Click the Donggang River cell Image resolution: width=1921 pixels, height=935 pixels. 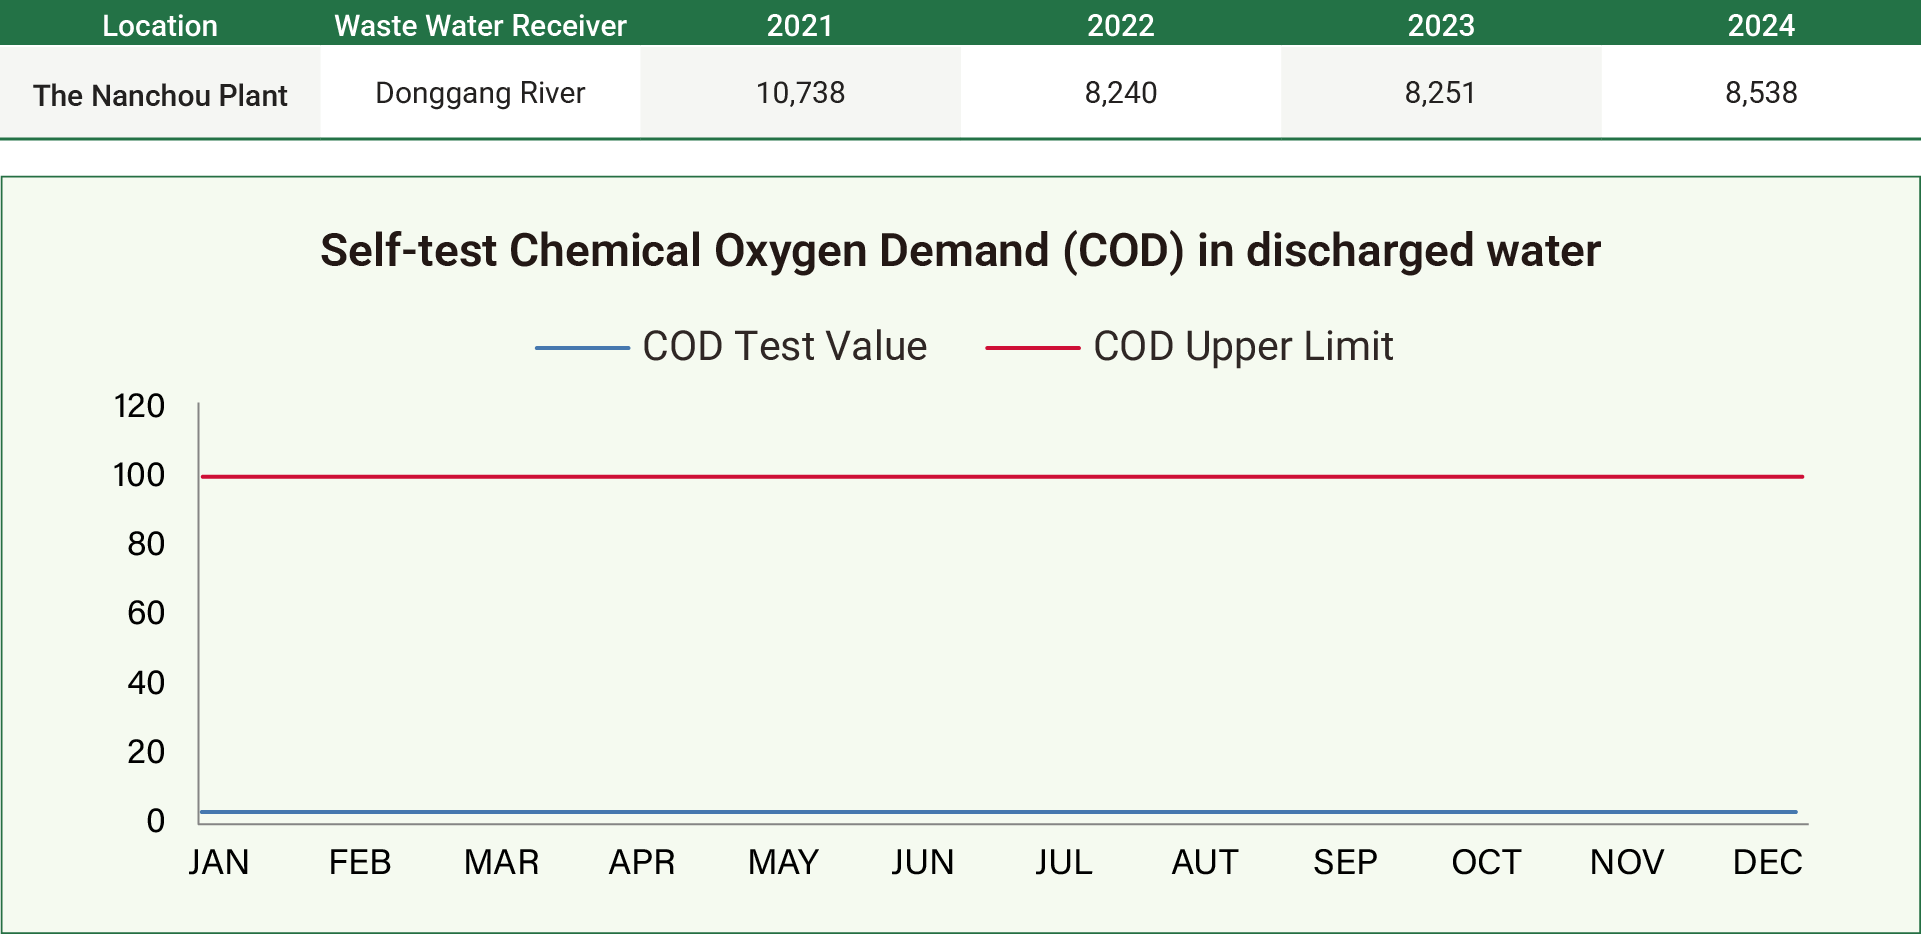click(480, 93)
